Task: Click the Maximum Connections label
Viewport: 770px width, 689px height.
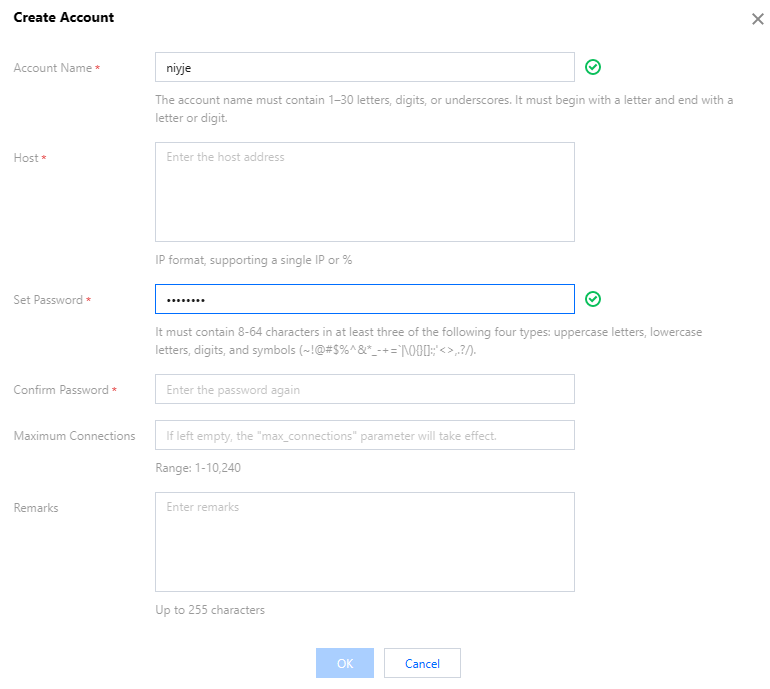Action: (74, 436)
